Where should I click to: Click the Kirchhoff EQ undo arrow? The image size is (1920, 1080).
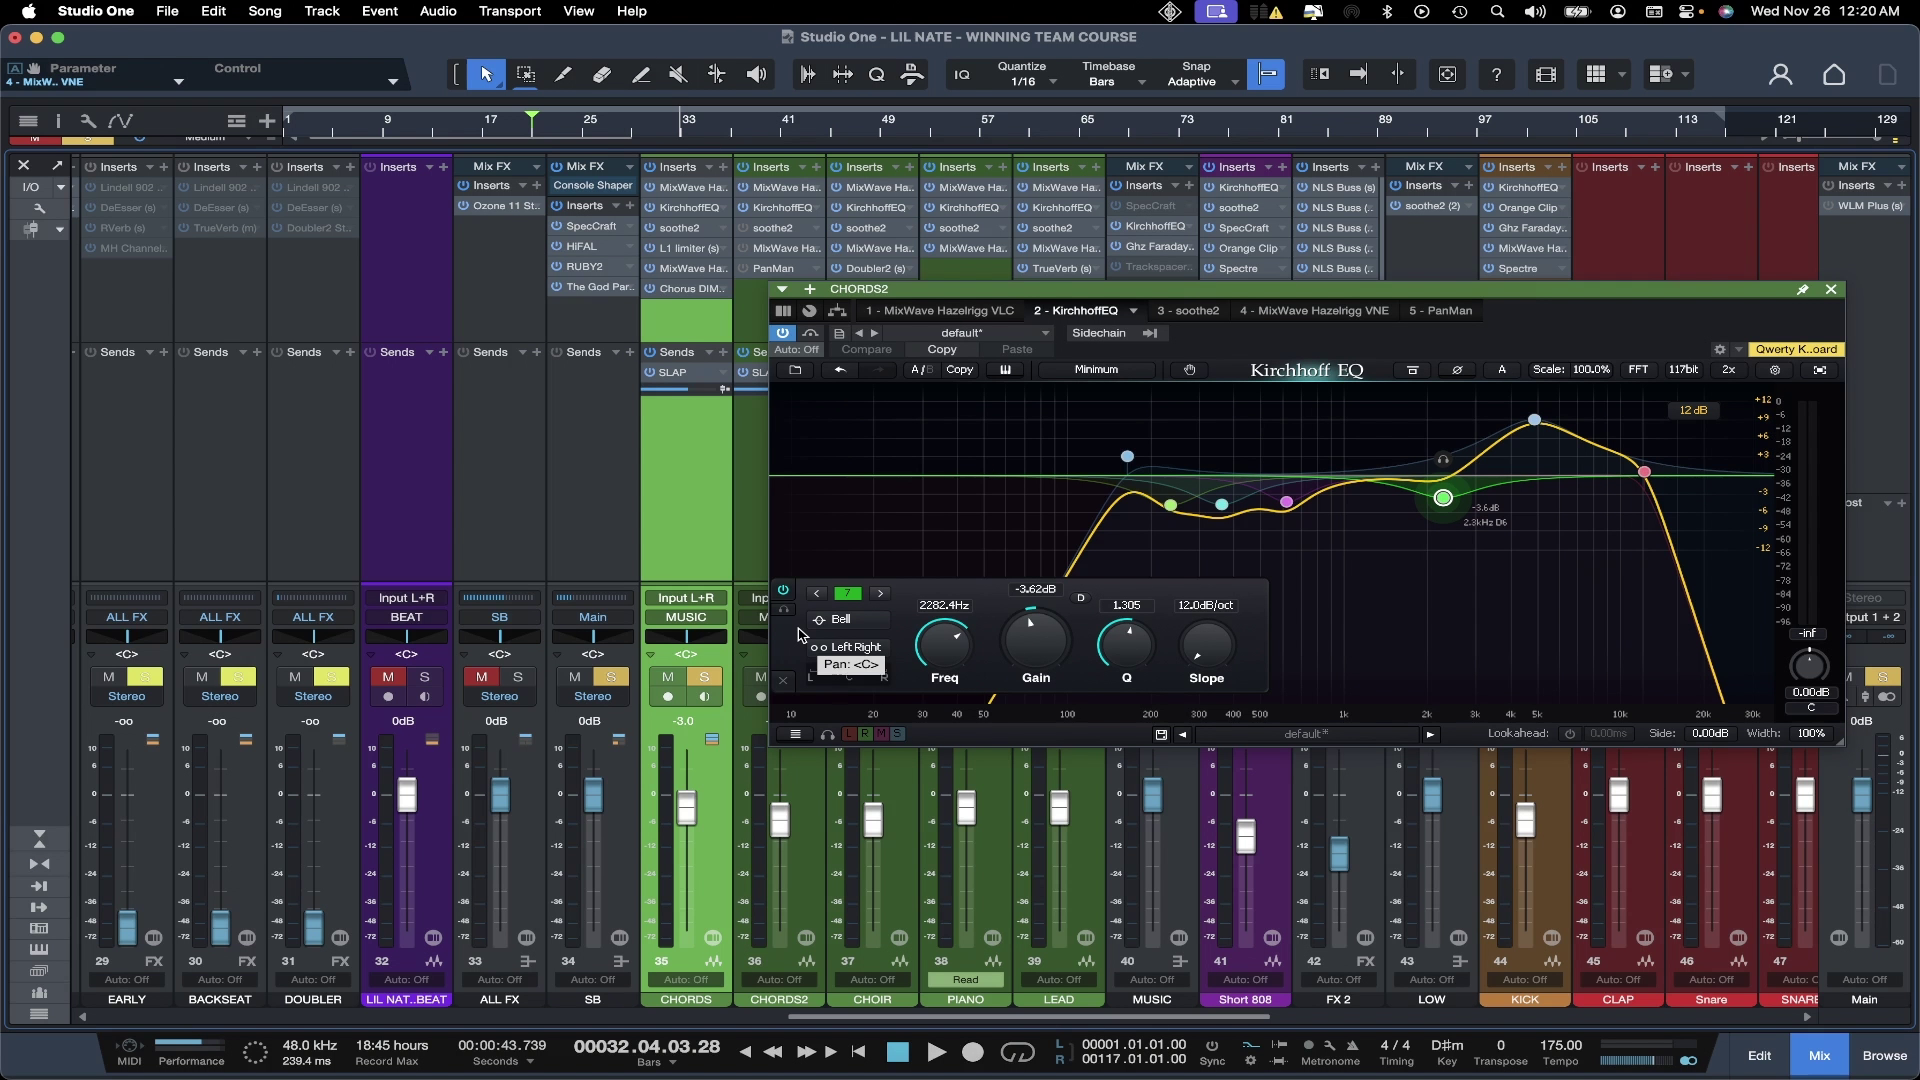(x=840, y=370)
